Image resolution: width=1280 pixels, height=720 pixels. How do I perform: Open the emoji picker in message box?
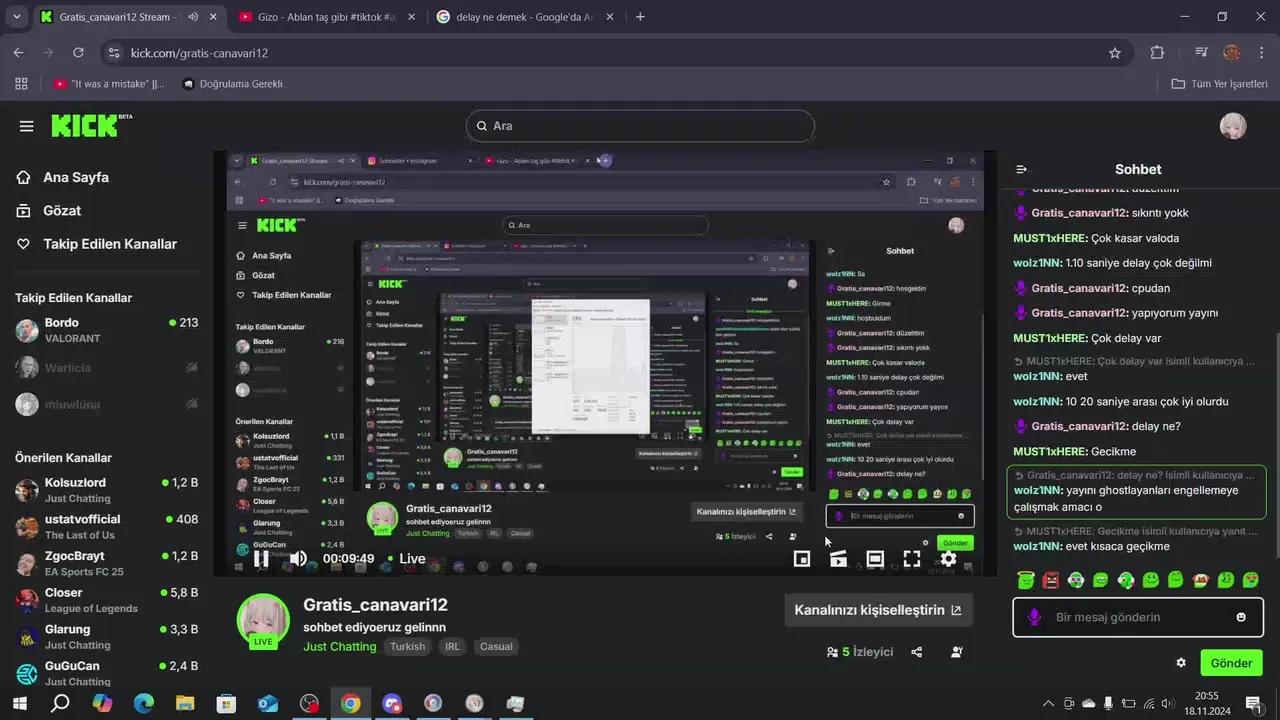(x=1241, y=617)
